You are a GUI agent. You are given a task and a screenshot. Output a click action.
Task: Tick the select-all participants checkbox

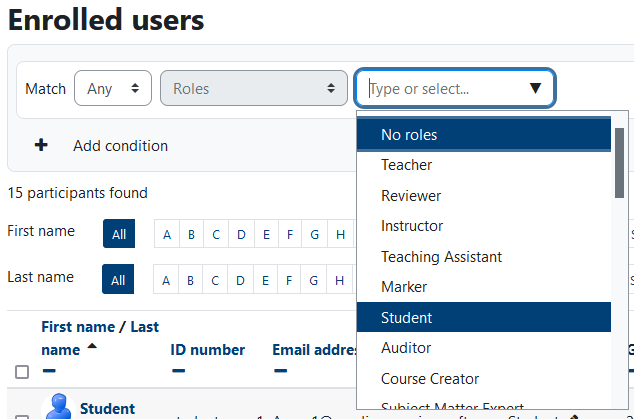click(x=22, y=372)
